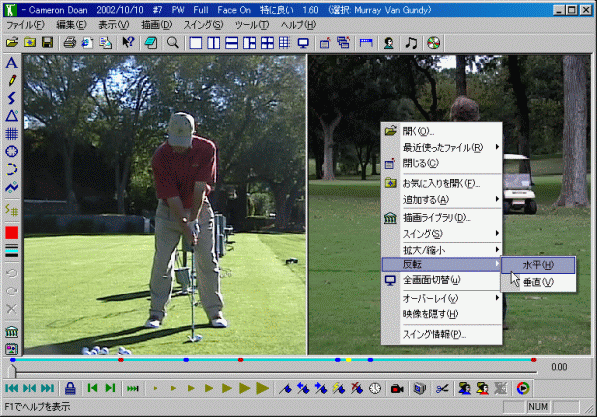Choose 描画ライブラリ(D) in context menu
Viewport: 597px width, 417px height.
coord(442,218)
